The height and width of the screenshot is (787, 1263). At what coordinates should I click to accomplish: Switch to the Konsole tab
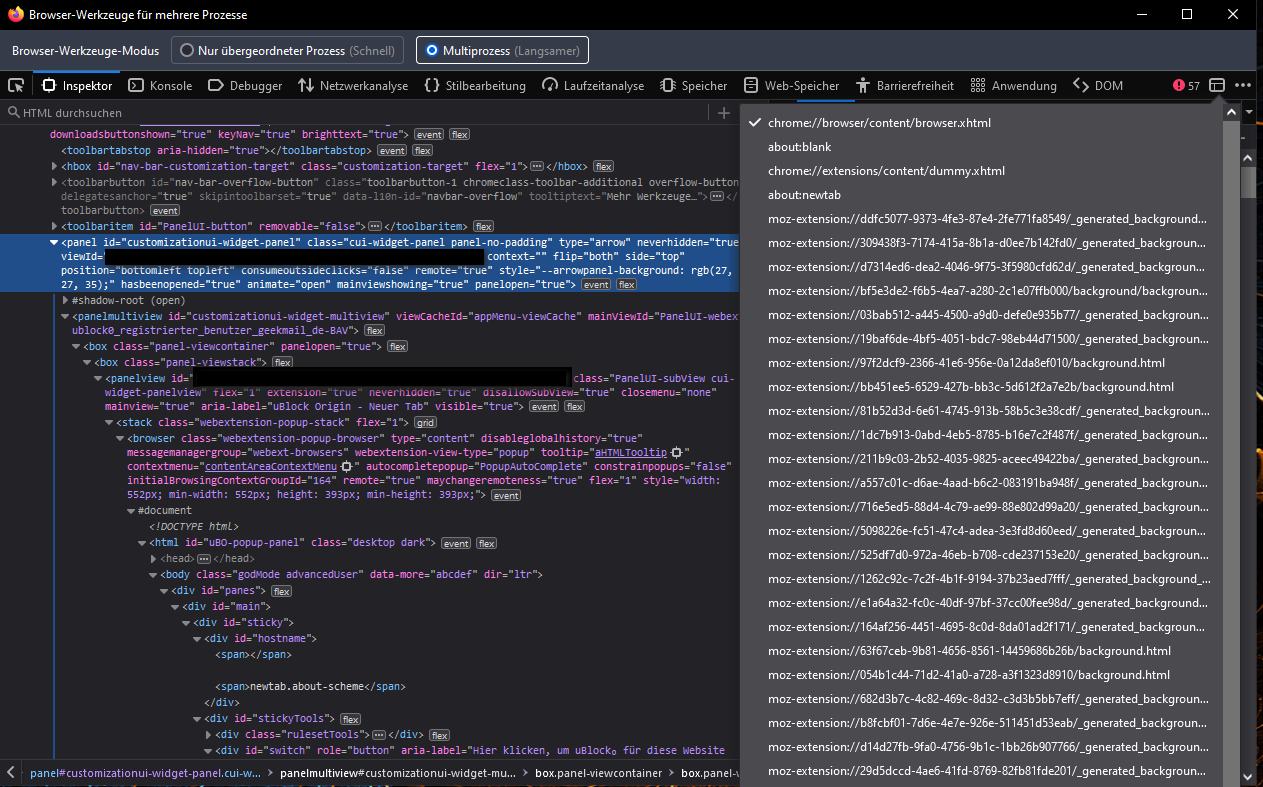(160, 86)
